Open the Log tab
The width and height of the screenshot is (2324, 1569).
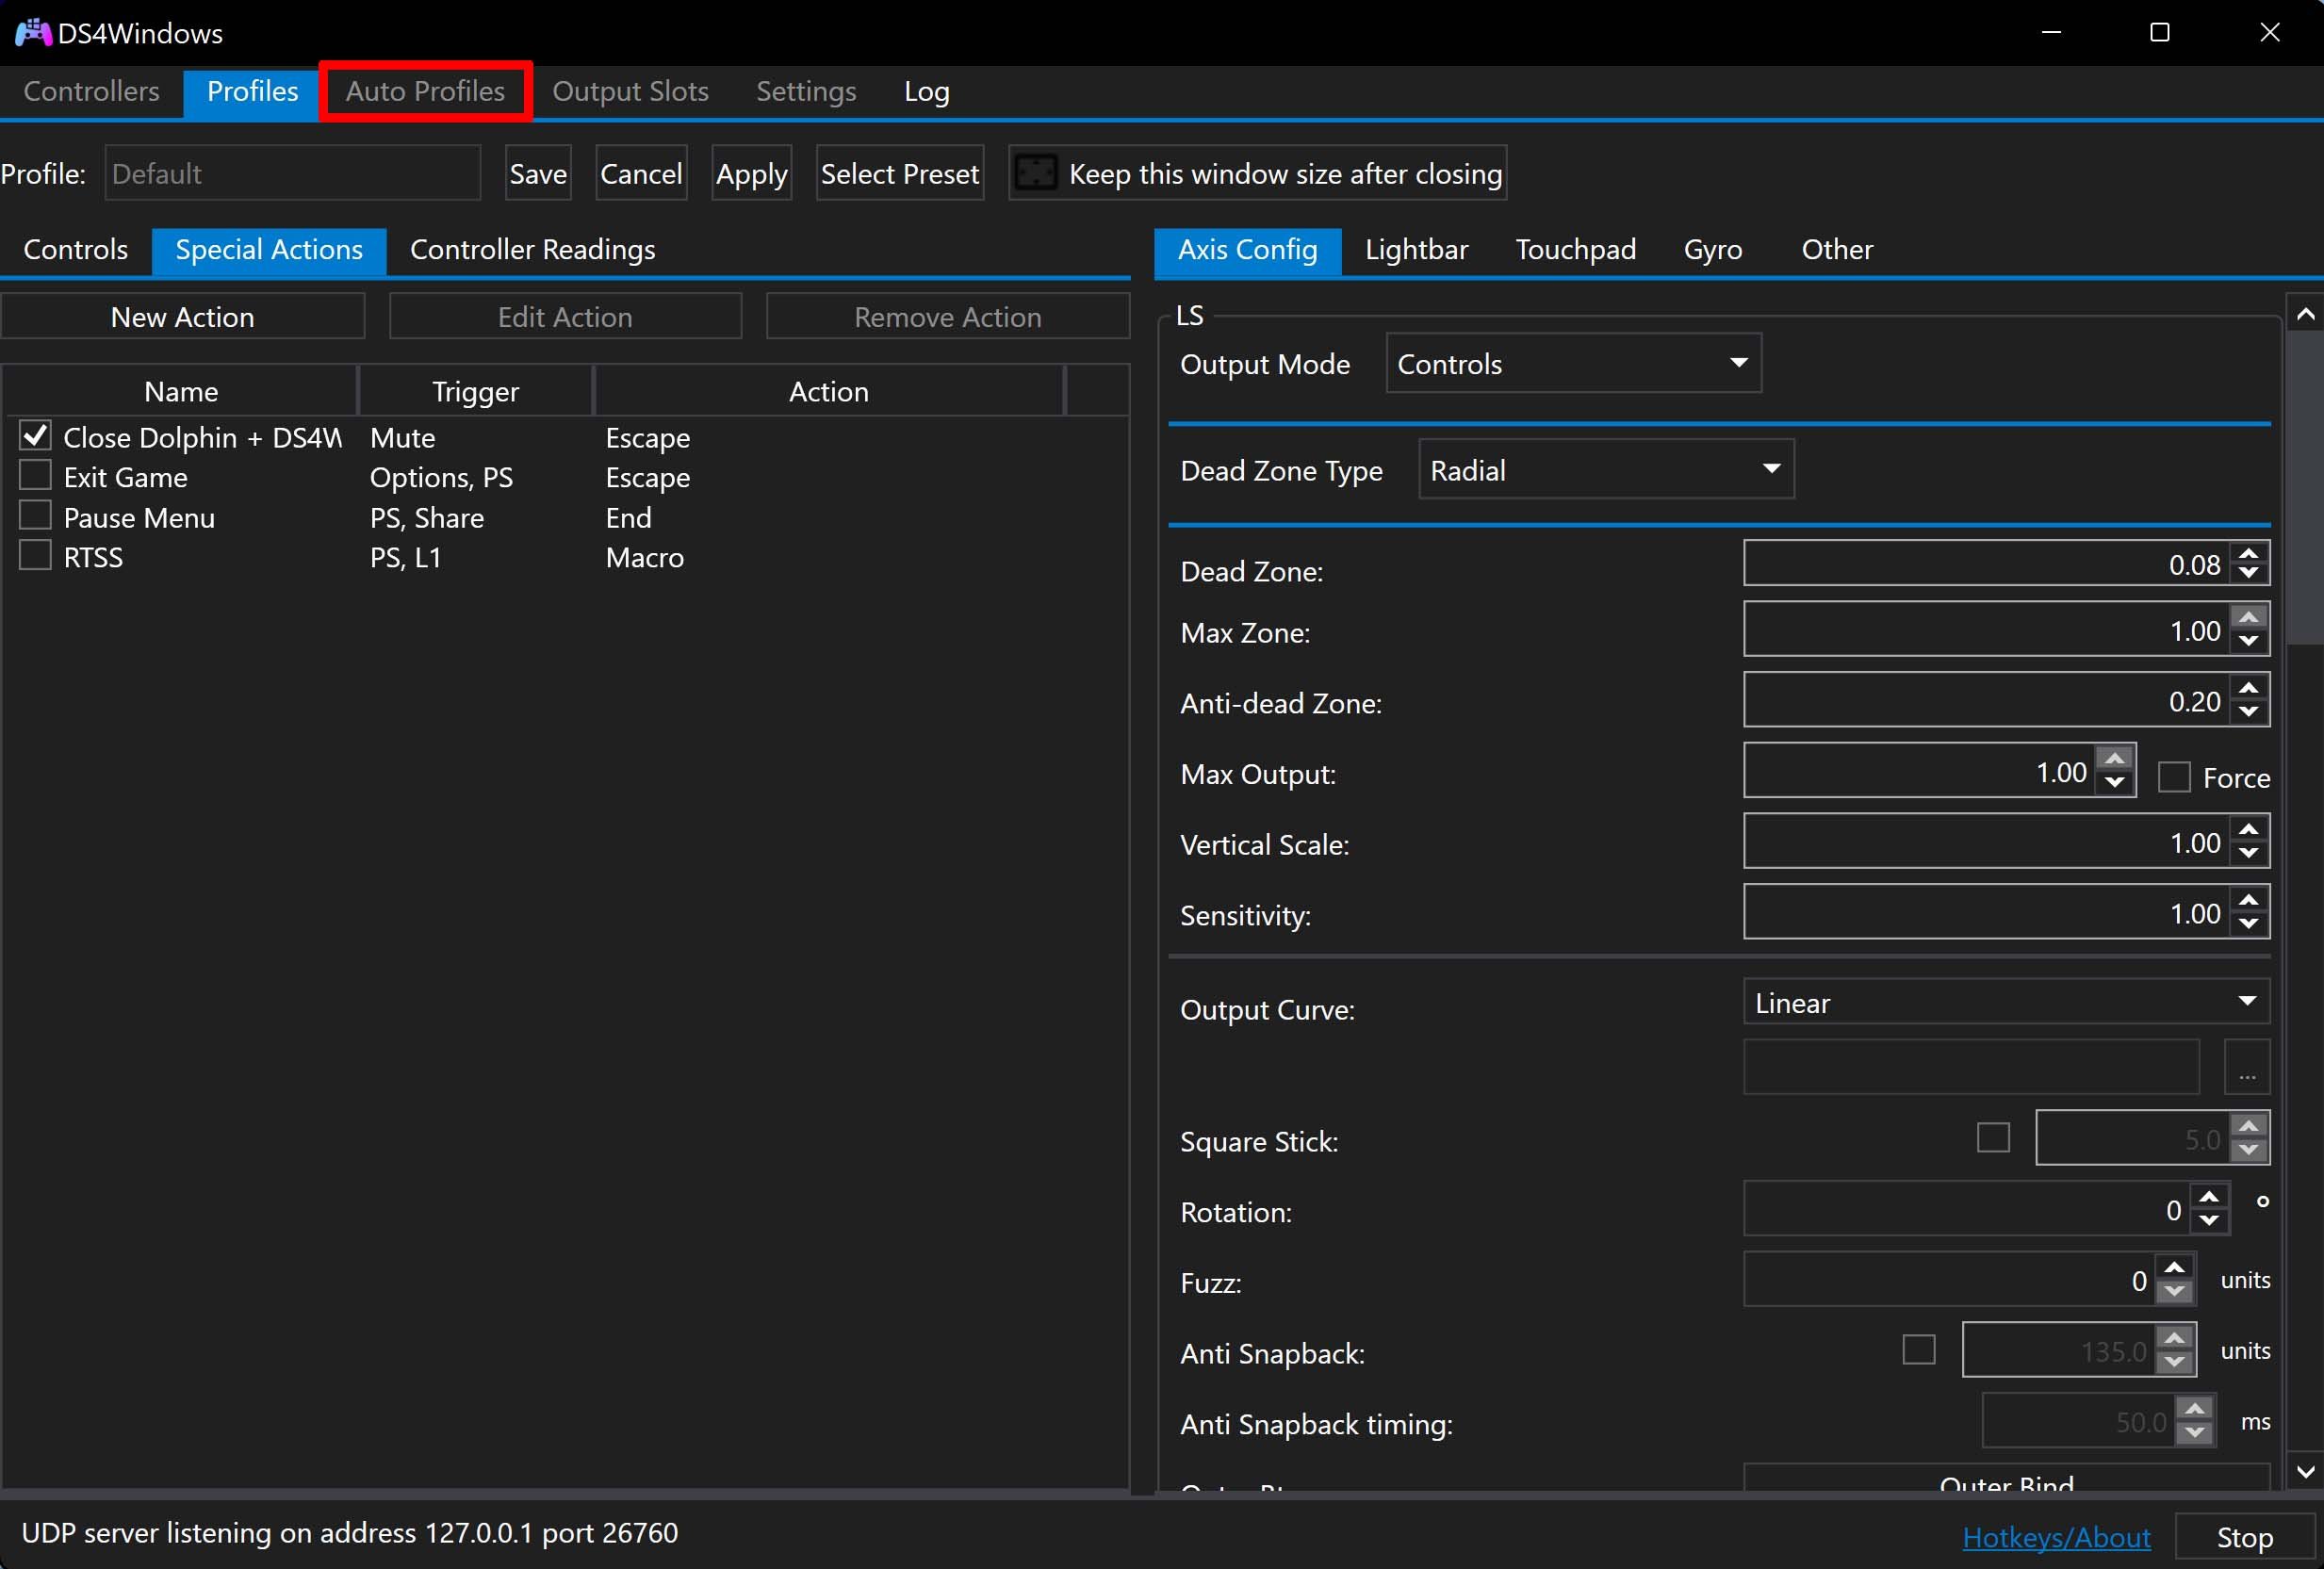926,92
